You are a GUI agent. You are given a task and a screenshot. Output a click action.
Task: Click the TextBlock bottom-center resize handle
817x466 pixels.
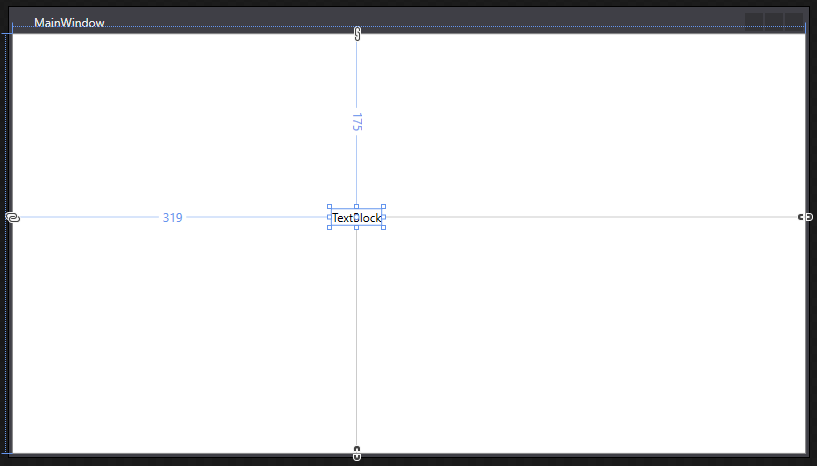(x=357, y=227)
